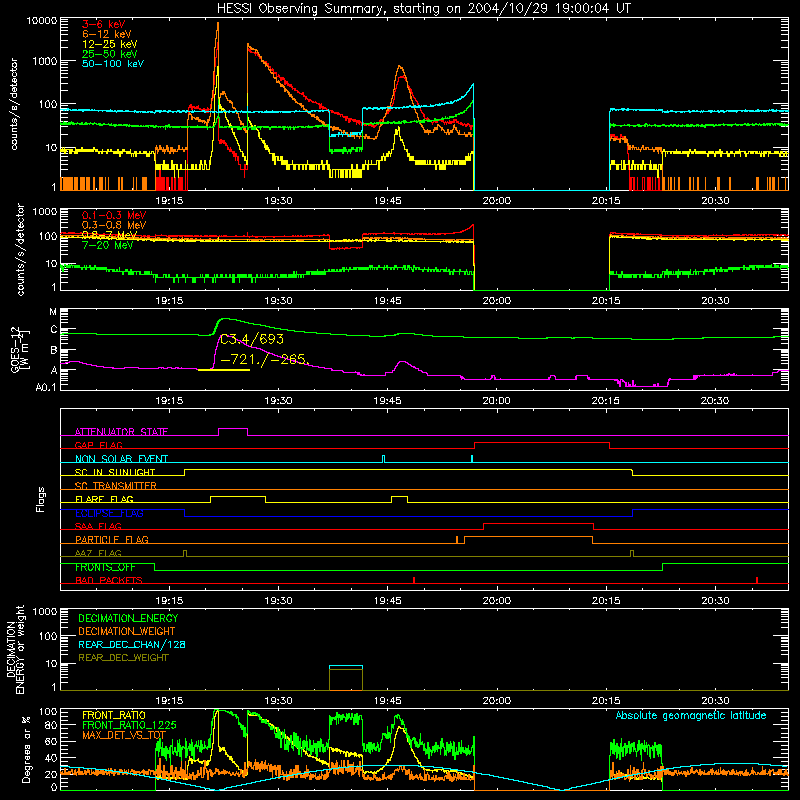The image size is (800, 800).
Task: Click the 20:30 tick under the bottom decimation panel
Action: pyautogui.click(x=715, y=701)
